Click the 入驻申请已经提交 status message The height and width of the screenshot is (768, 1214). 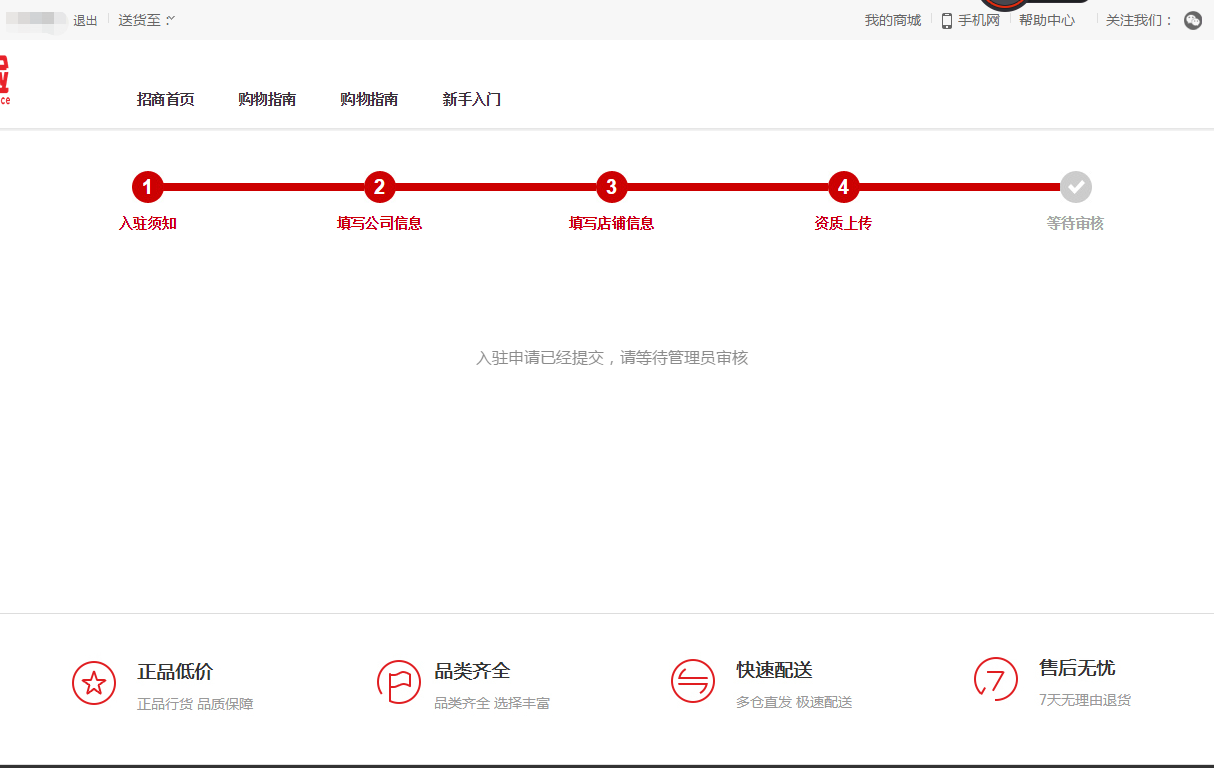[611, 358]
